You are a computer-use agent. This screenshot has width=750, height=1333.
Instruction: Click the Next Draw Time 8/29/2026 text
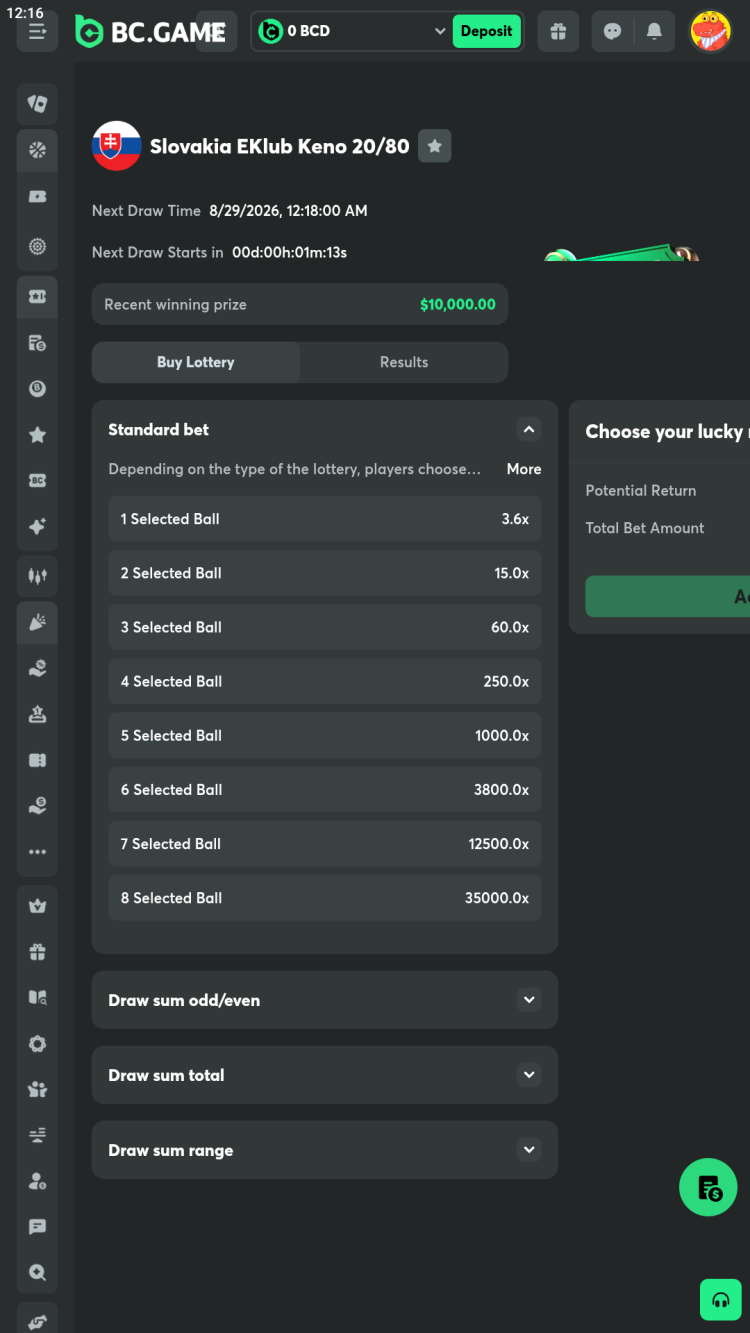pyautogui.click(x=230, y=211)
